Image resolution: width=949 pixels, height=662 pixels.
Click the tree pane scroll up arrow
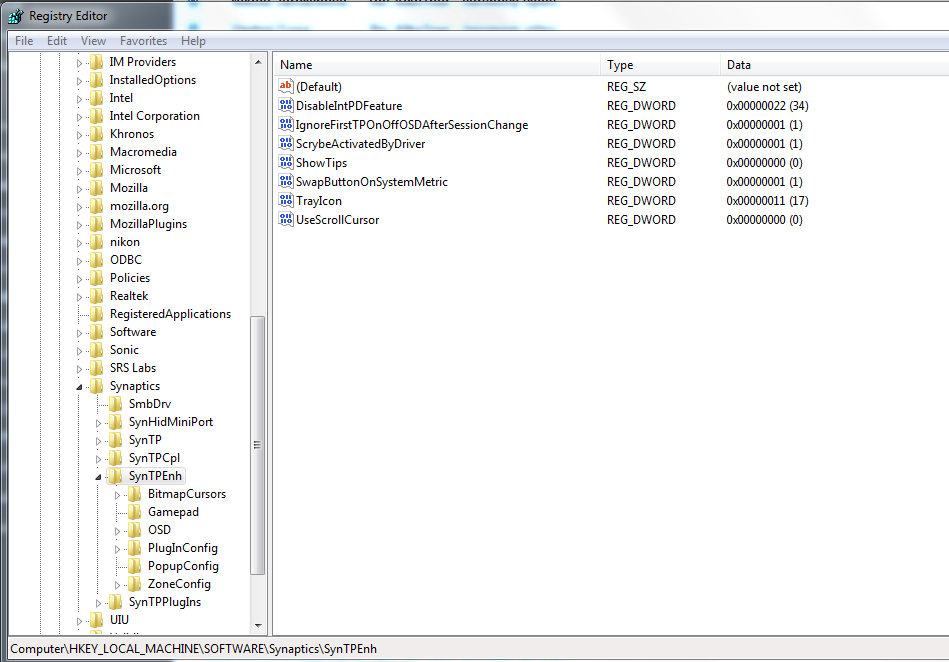click(x=258, y=62)
